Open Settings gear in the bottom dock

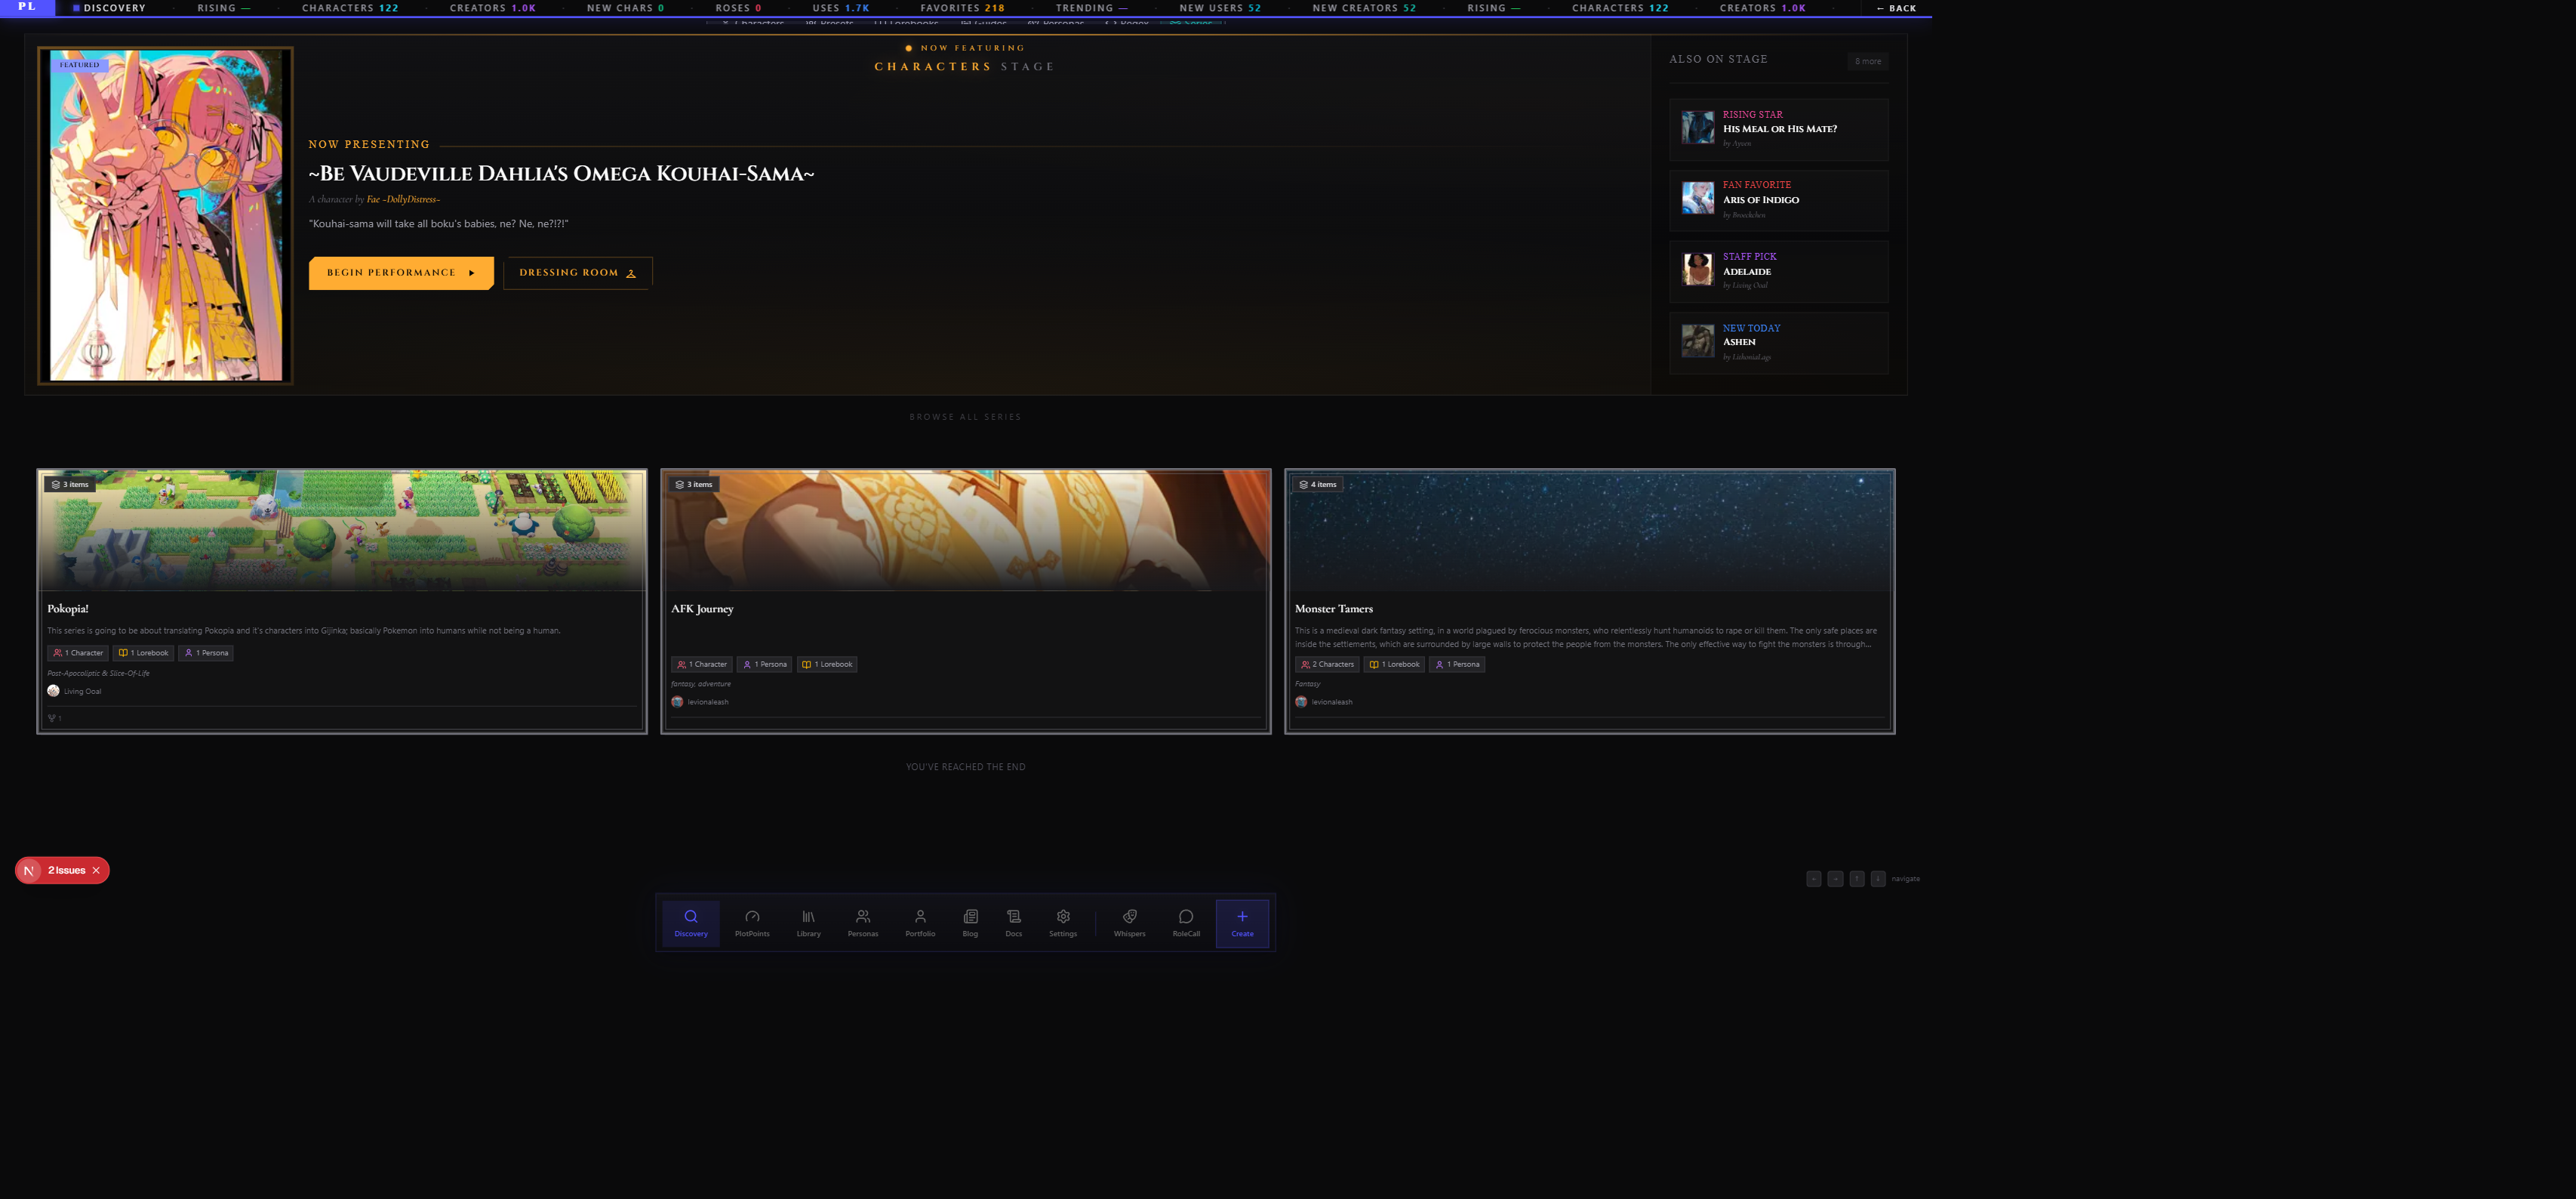[x=1063, y=923]
